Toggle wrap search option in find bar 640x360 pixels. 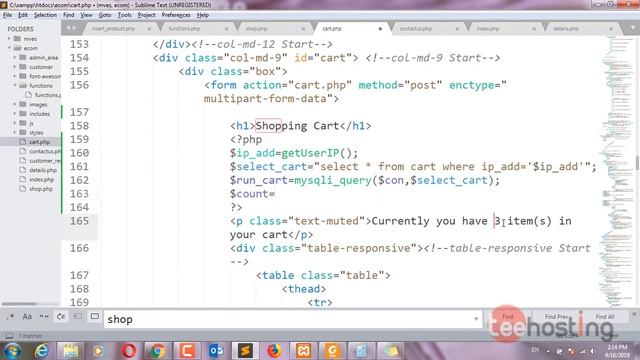[61, 317]
